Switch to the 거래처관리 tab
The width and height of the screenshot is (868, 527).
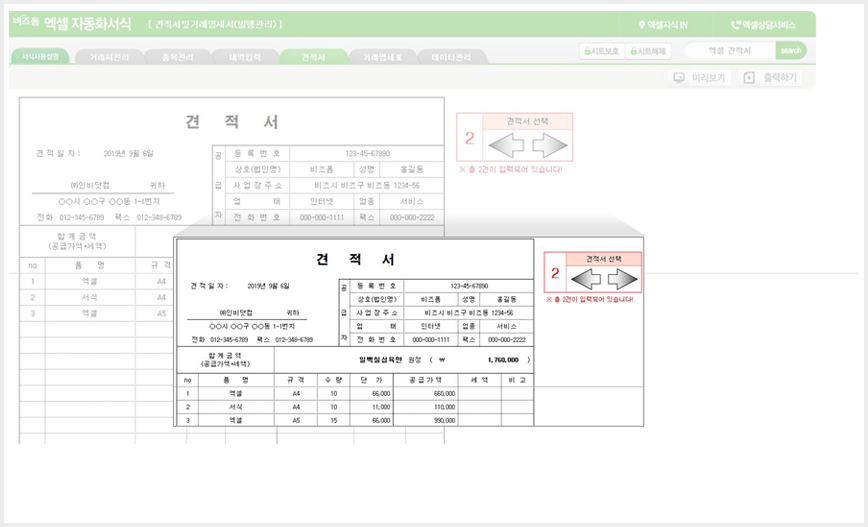[x=109, y=57]
